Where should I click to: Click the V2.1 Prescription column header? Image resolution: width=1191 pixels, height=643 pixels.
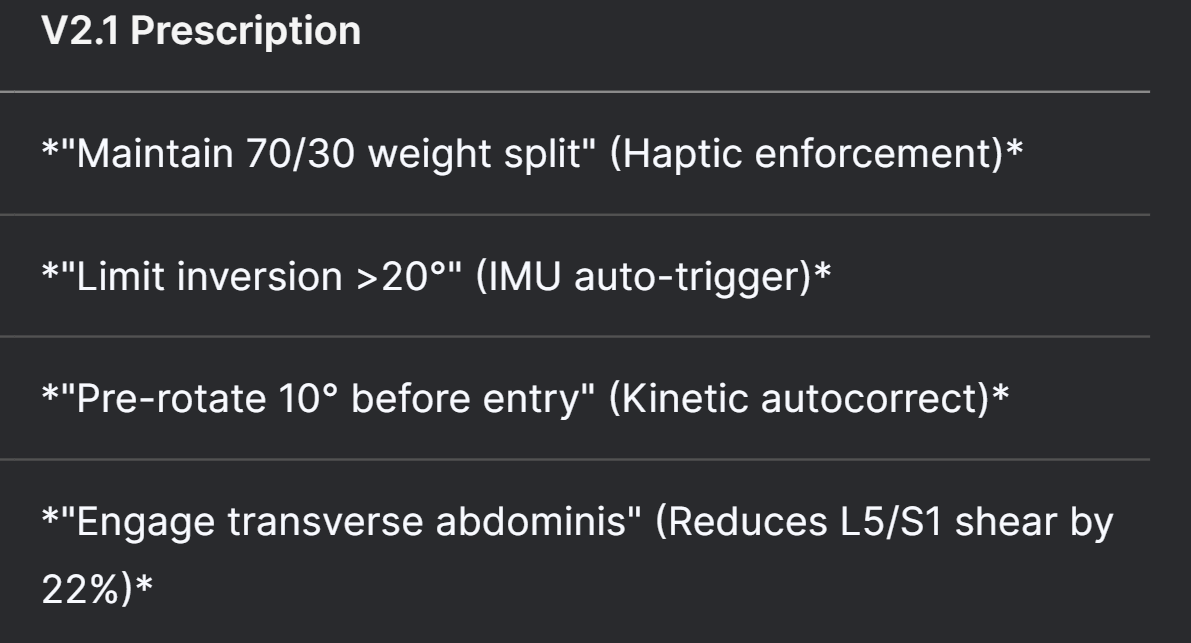201,31
